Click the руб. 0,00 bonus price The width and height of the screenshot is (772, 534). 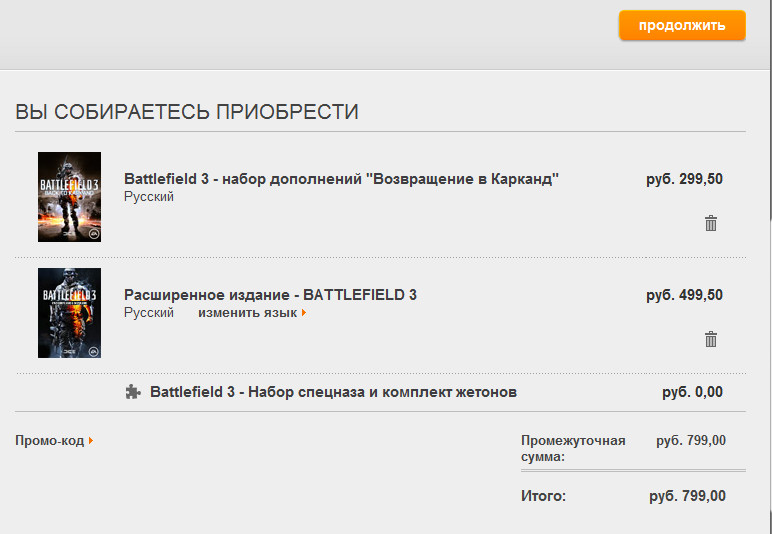[x=692, y=392]
